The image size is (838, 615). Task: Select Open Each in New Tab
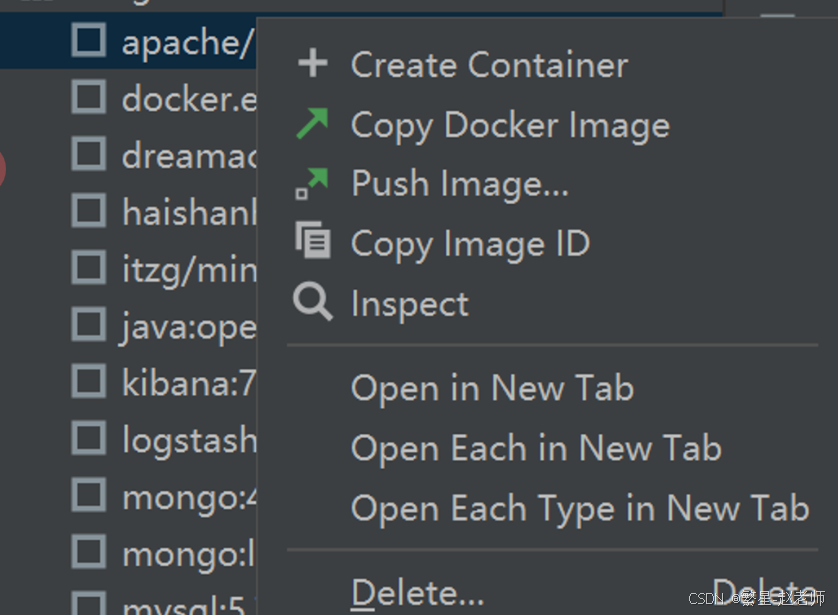coord(536,448)
